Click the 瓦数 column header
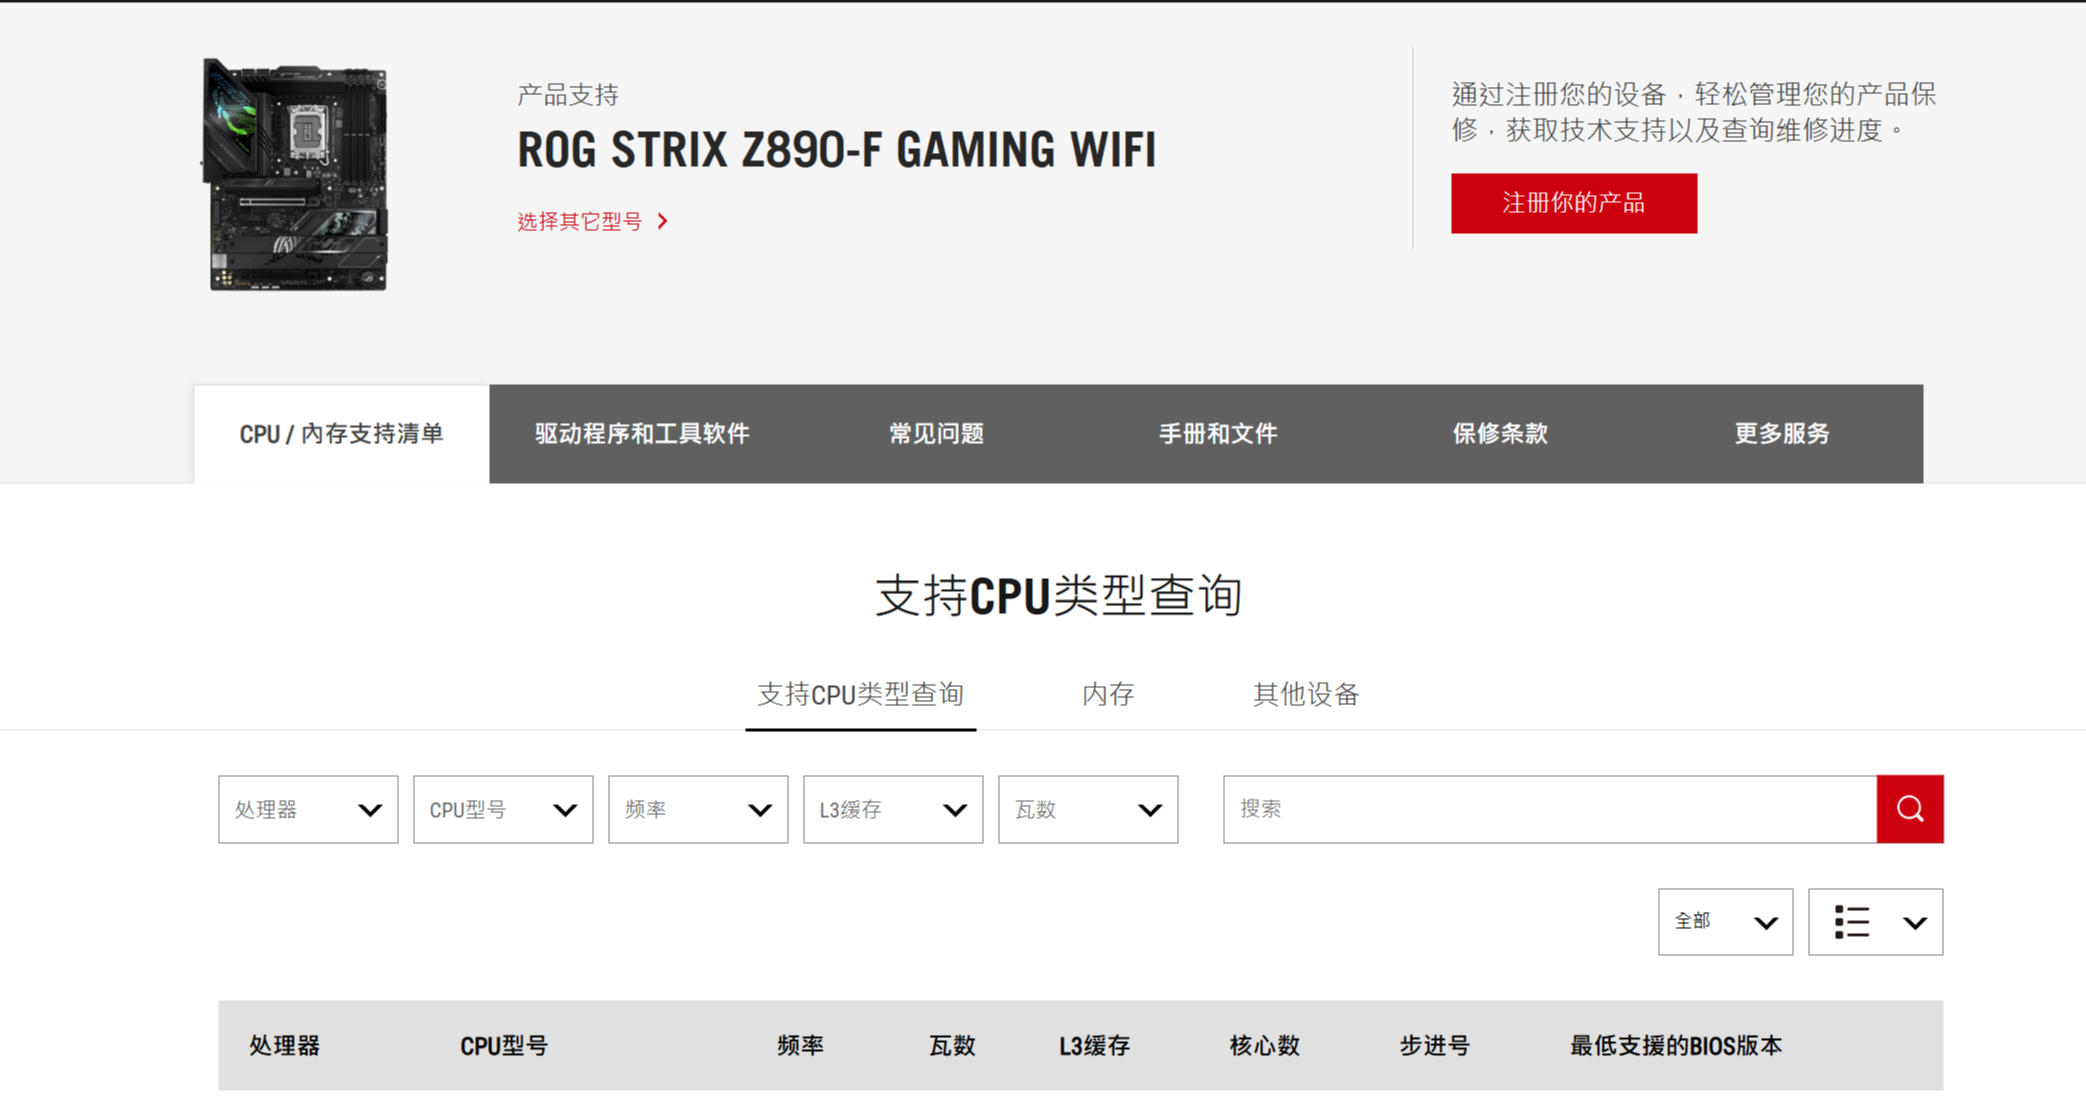 [952, 1046]
